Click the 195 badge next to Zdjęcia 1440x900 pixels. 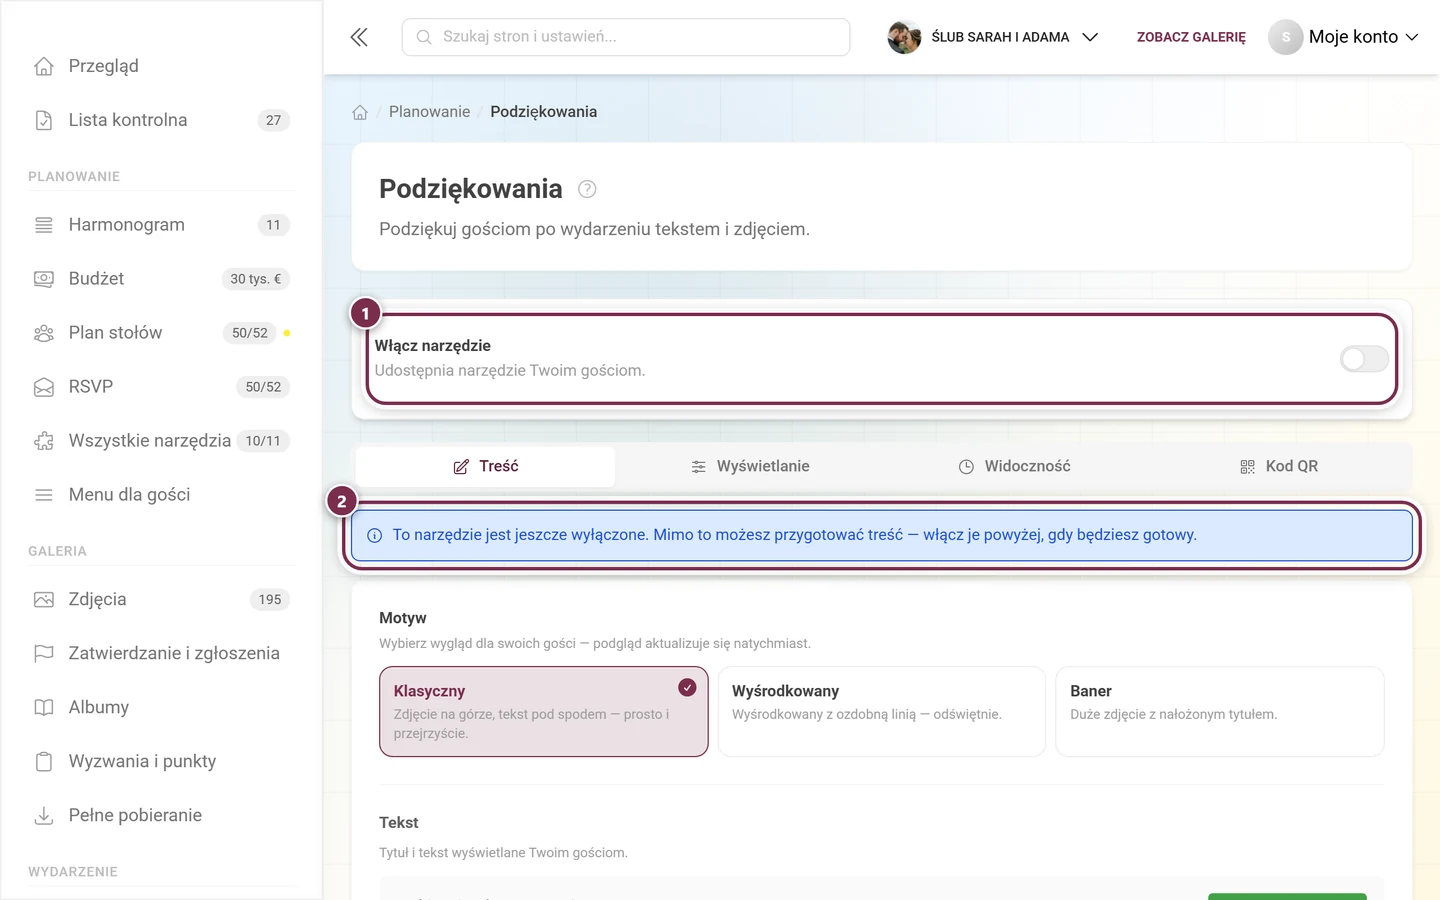[x=270, y=600]
